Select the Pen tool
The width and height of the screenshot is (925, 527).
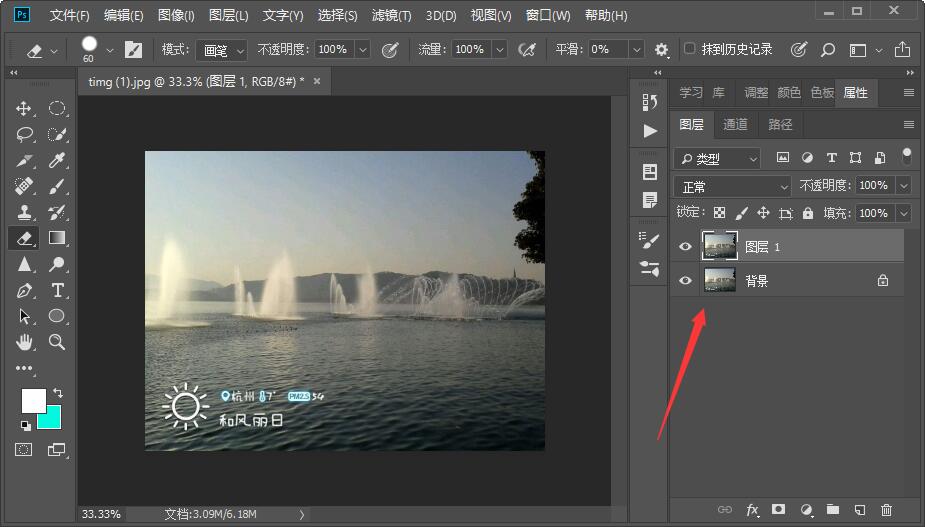pyautogui.click(x=24, y=290)
